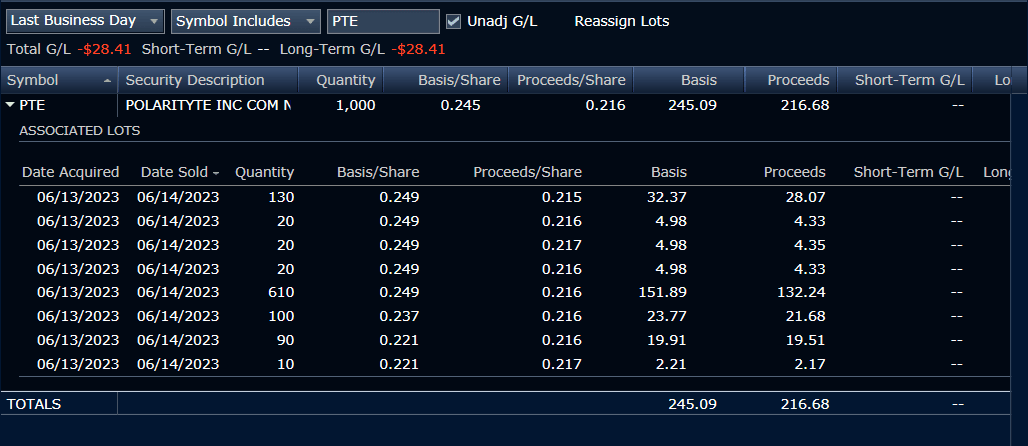Click the sort arrow beside Date Sold
Screen dimensions: 1028x446
click(216, 173)
